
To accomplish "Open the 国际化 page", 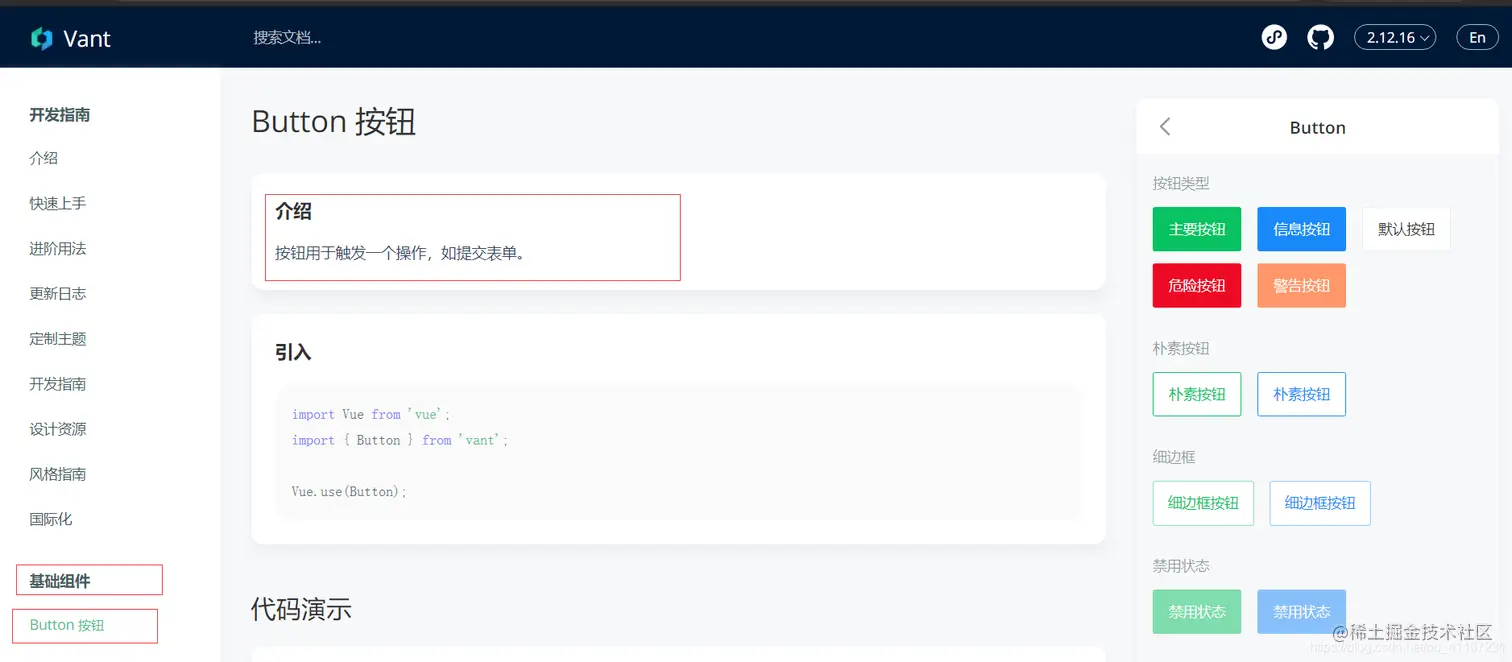I will [51, 519].
